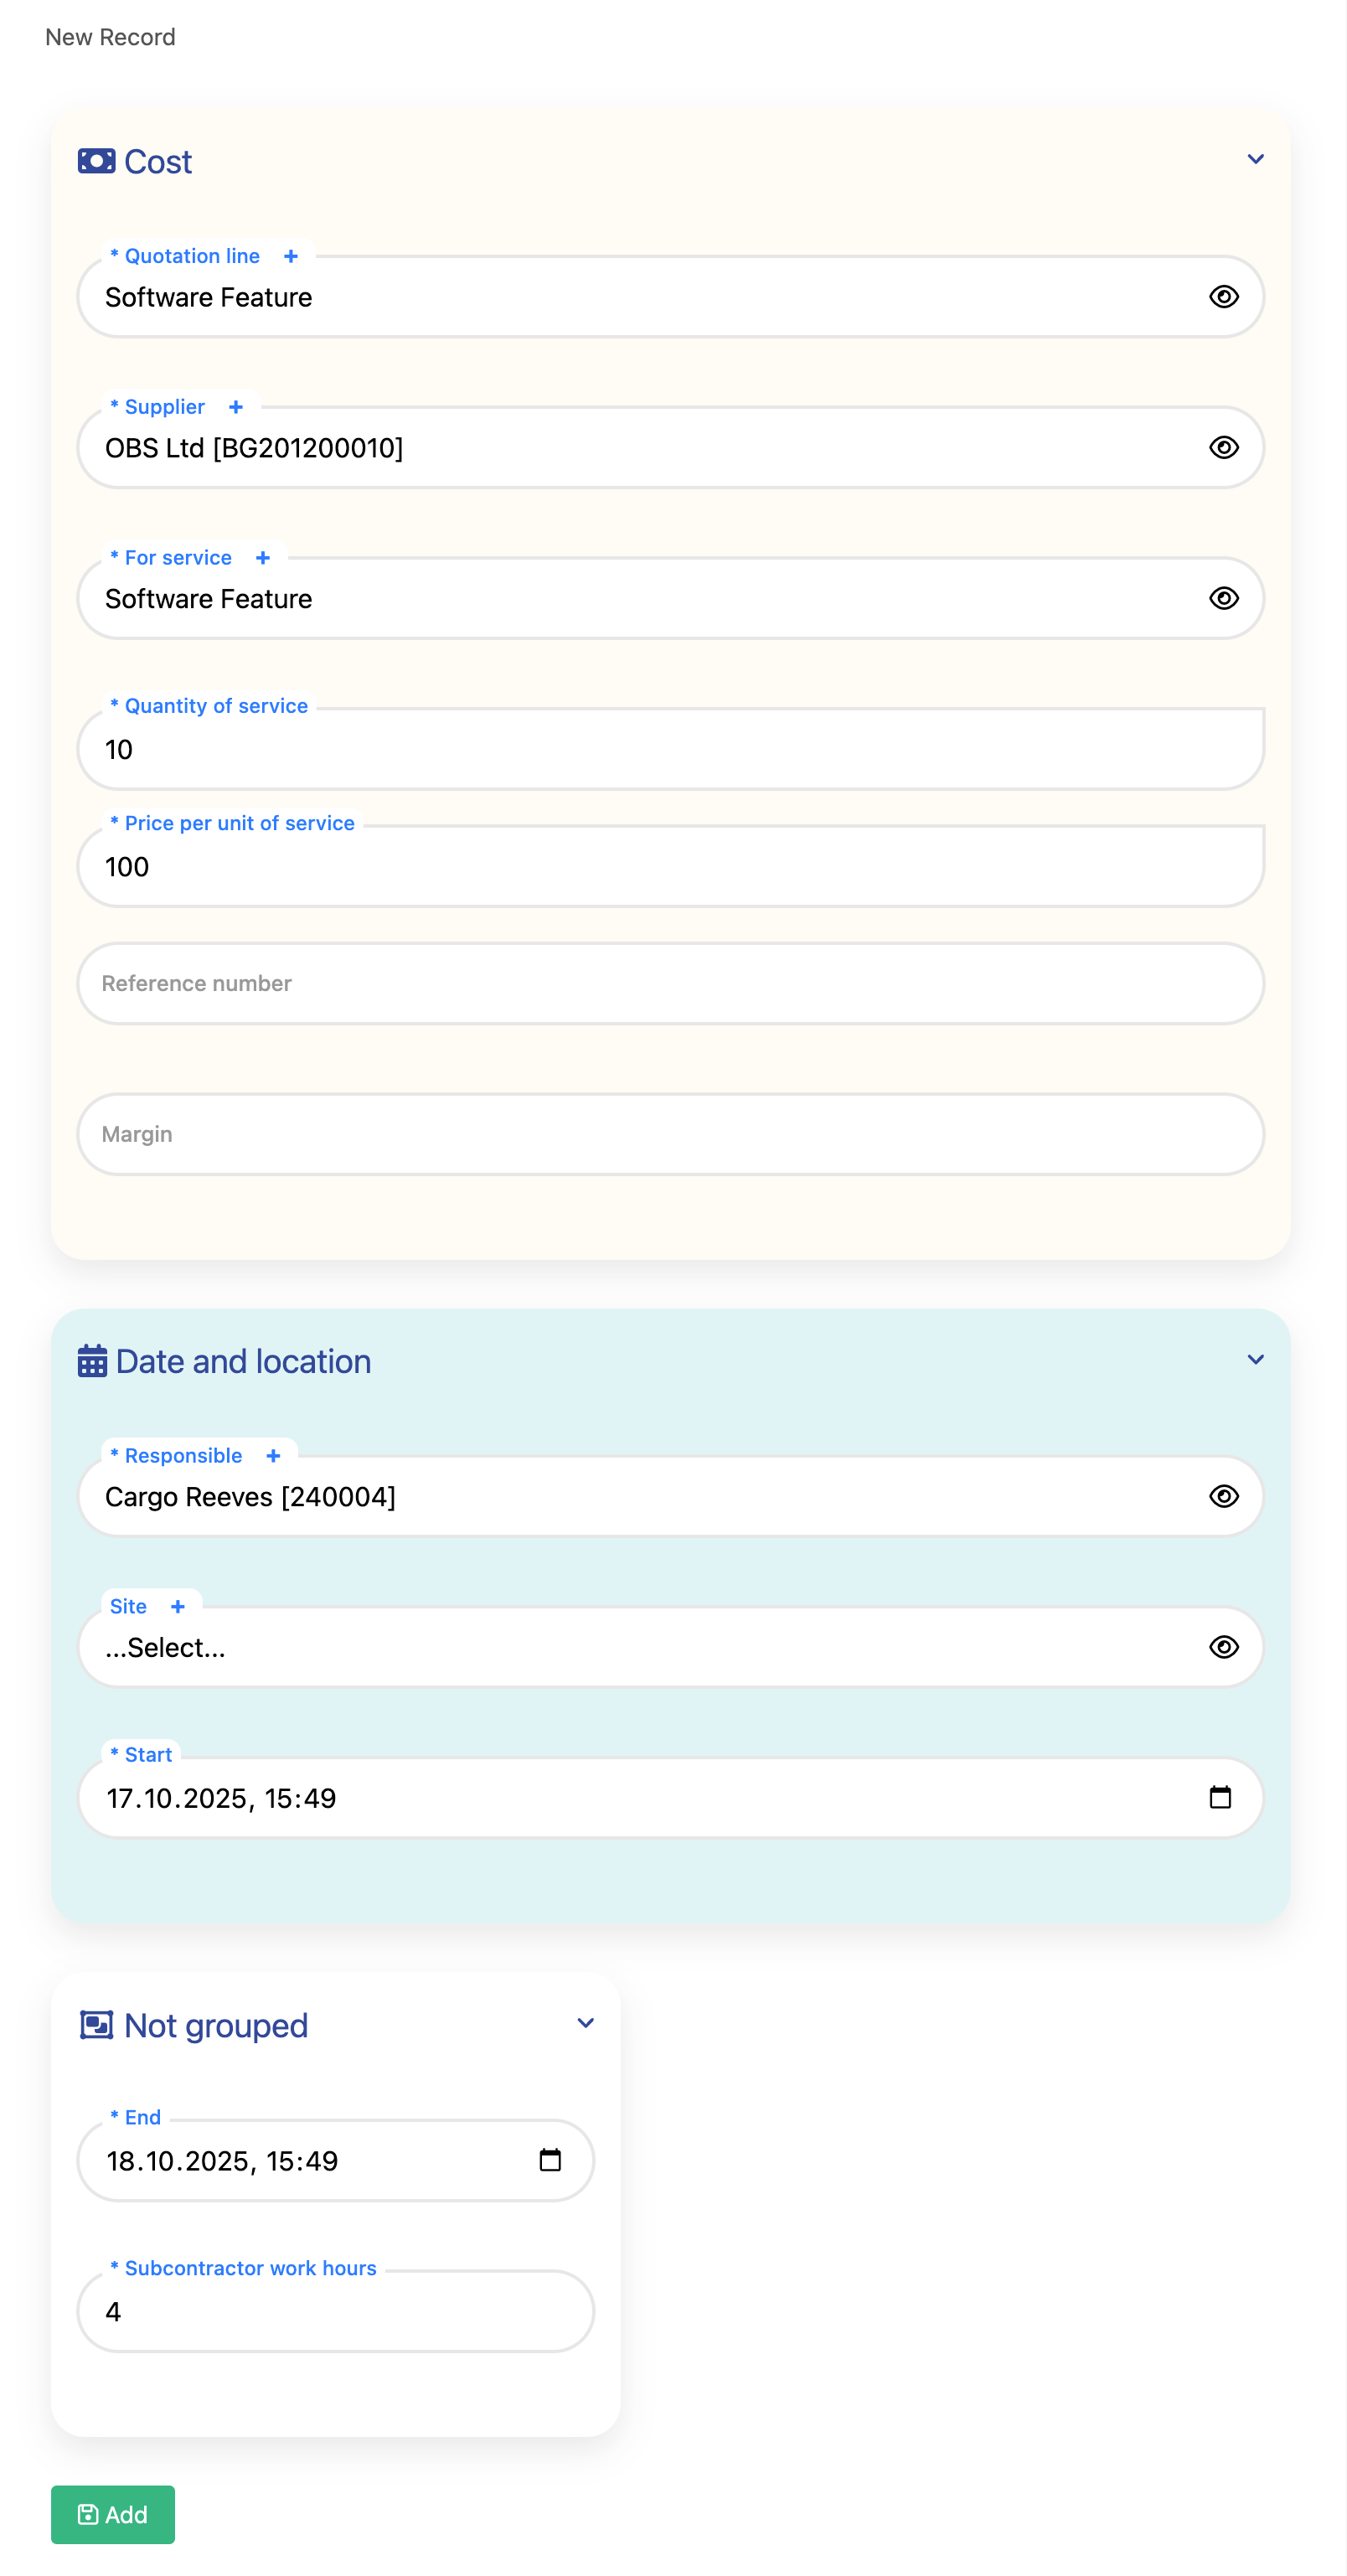The width and height of the screenshot is (1347, 2576).
Task: Click the green Add button
Action: click(113, 2514)
